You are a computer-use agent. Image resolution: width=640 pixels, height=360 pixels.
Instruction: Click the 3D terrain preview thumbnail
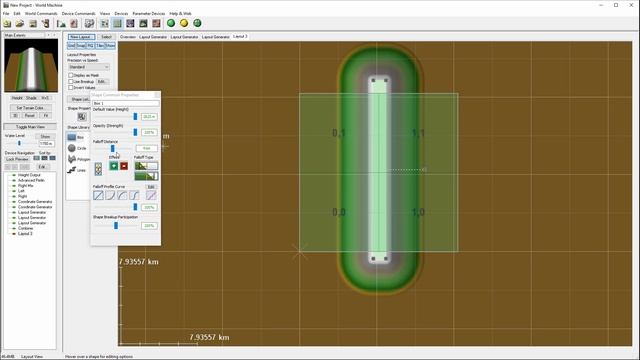point(31,65)
